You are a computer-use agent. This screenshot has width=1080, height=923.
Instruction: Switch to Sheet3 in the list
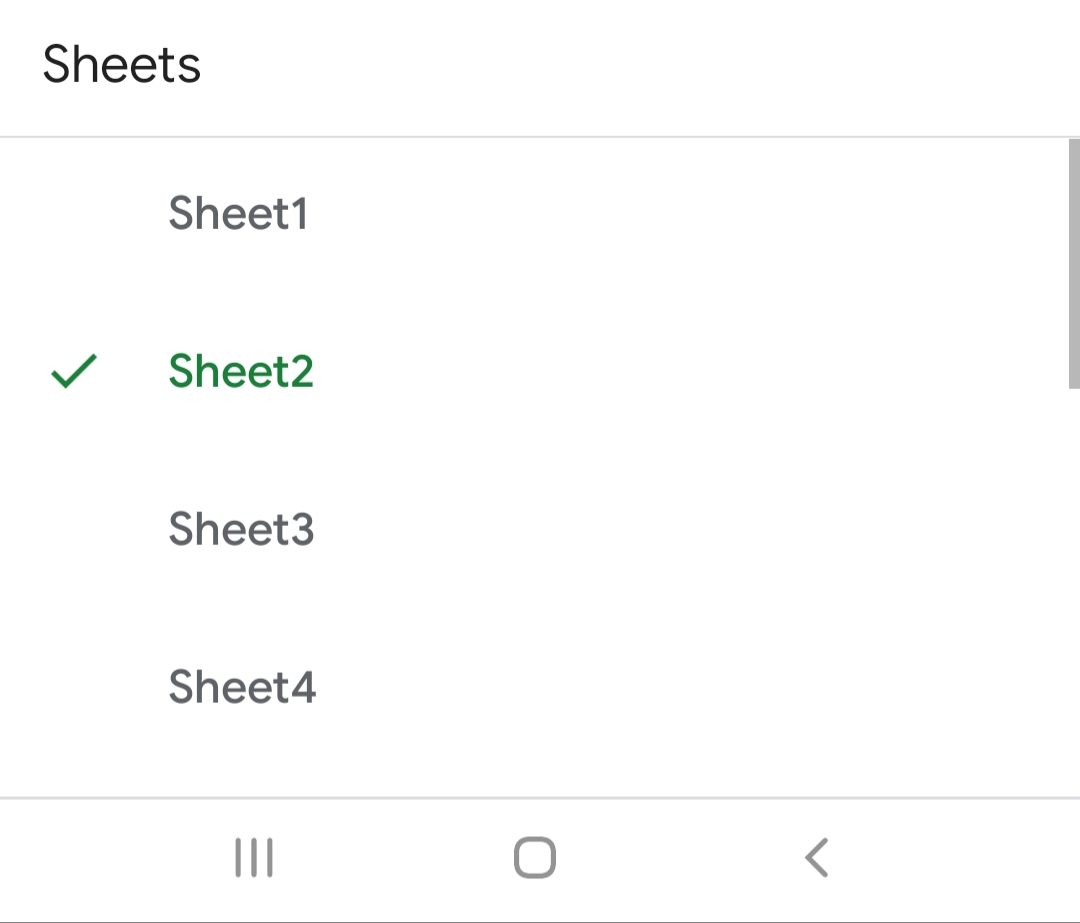pos(241,529)
